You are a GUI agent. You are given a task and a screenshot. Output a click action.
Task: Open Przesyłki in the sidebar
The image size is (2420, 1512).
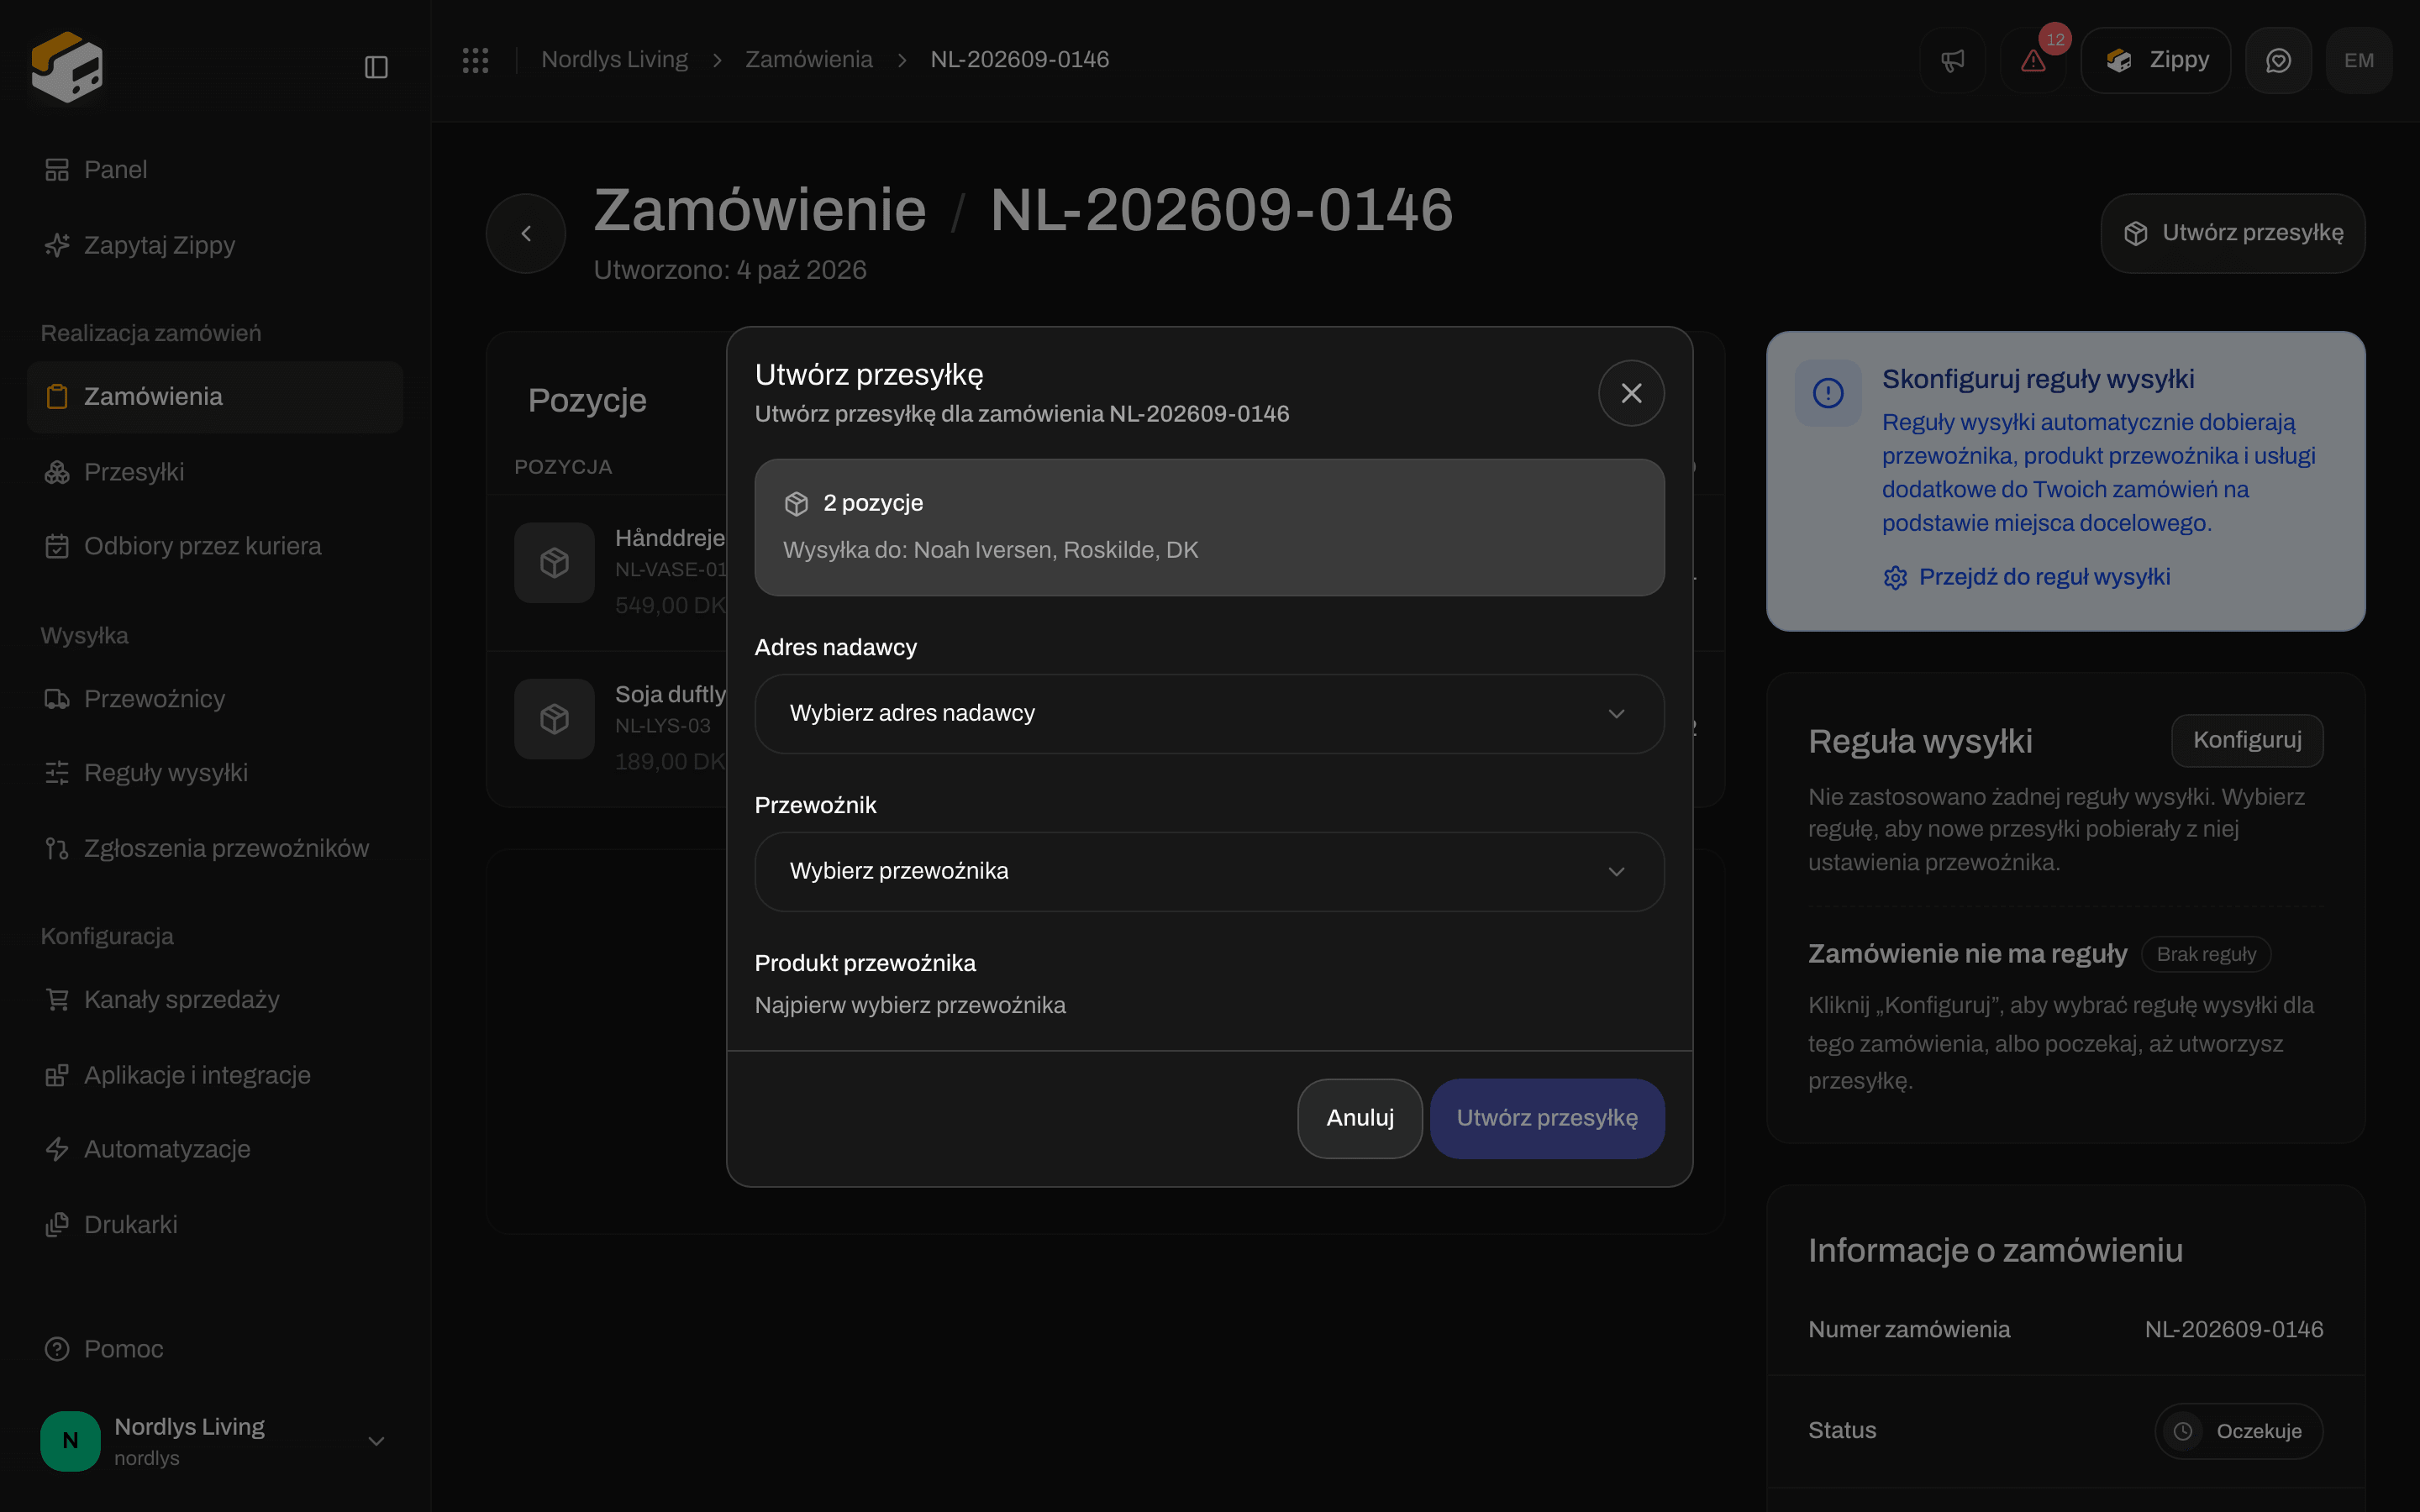pyautogui.click(x=215, y=472)
